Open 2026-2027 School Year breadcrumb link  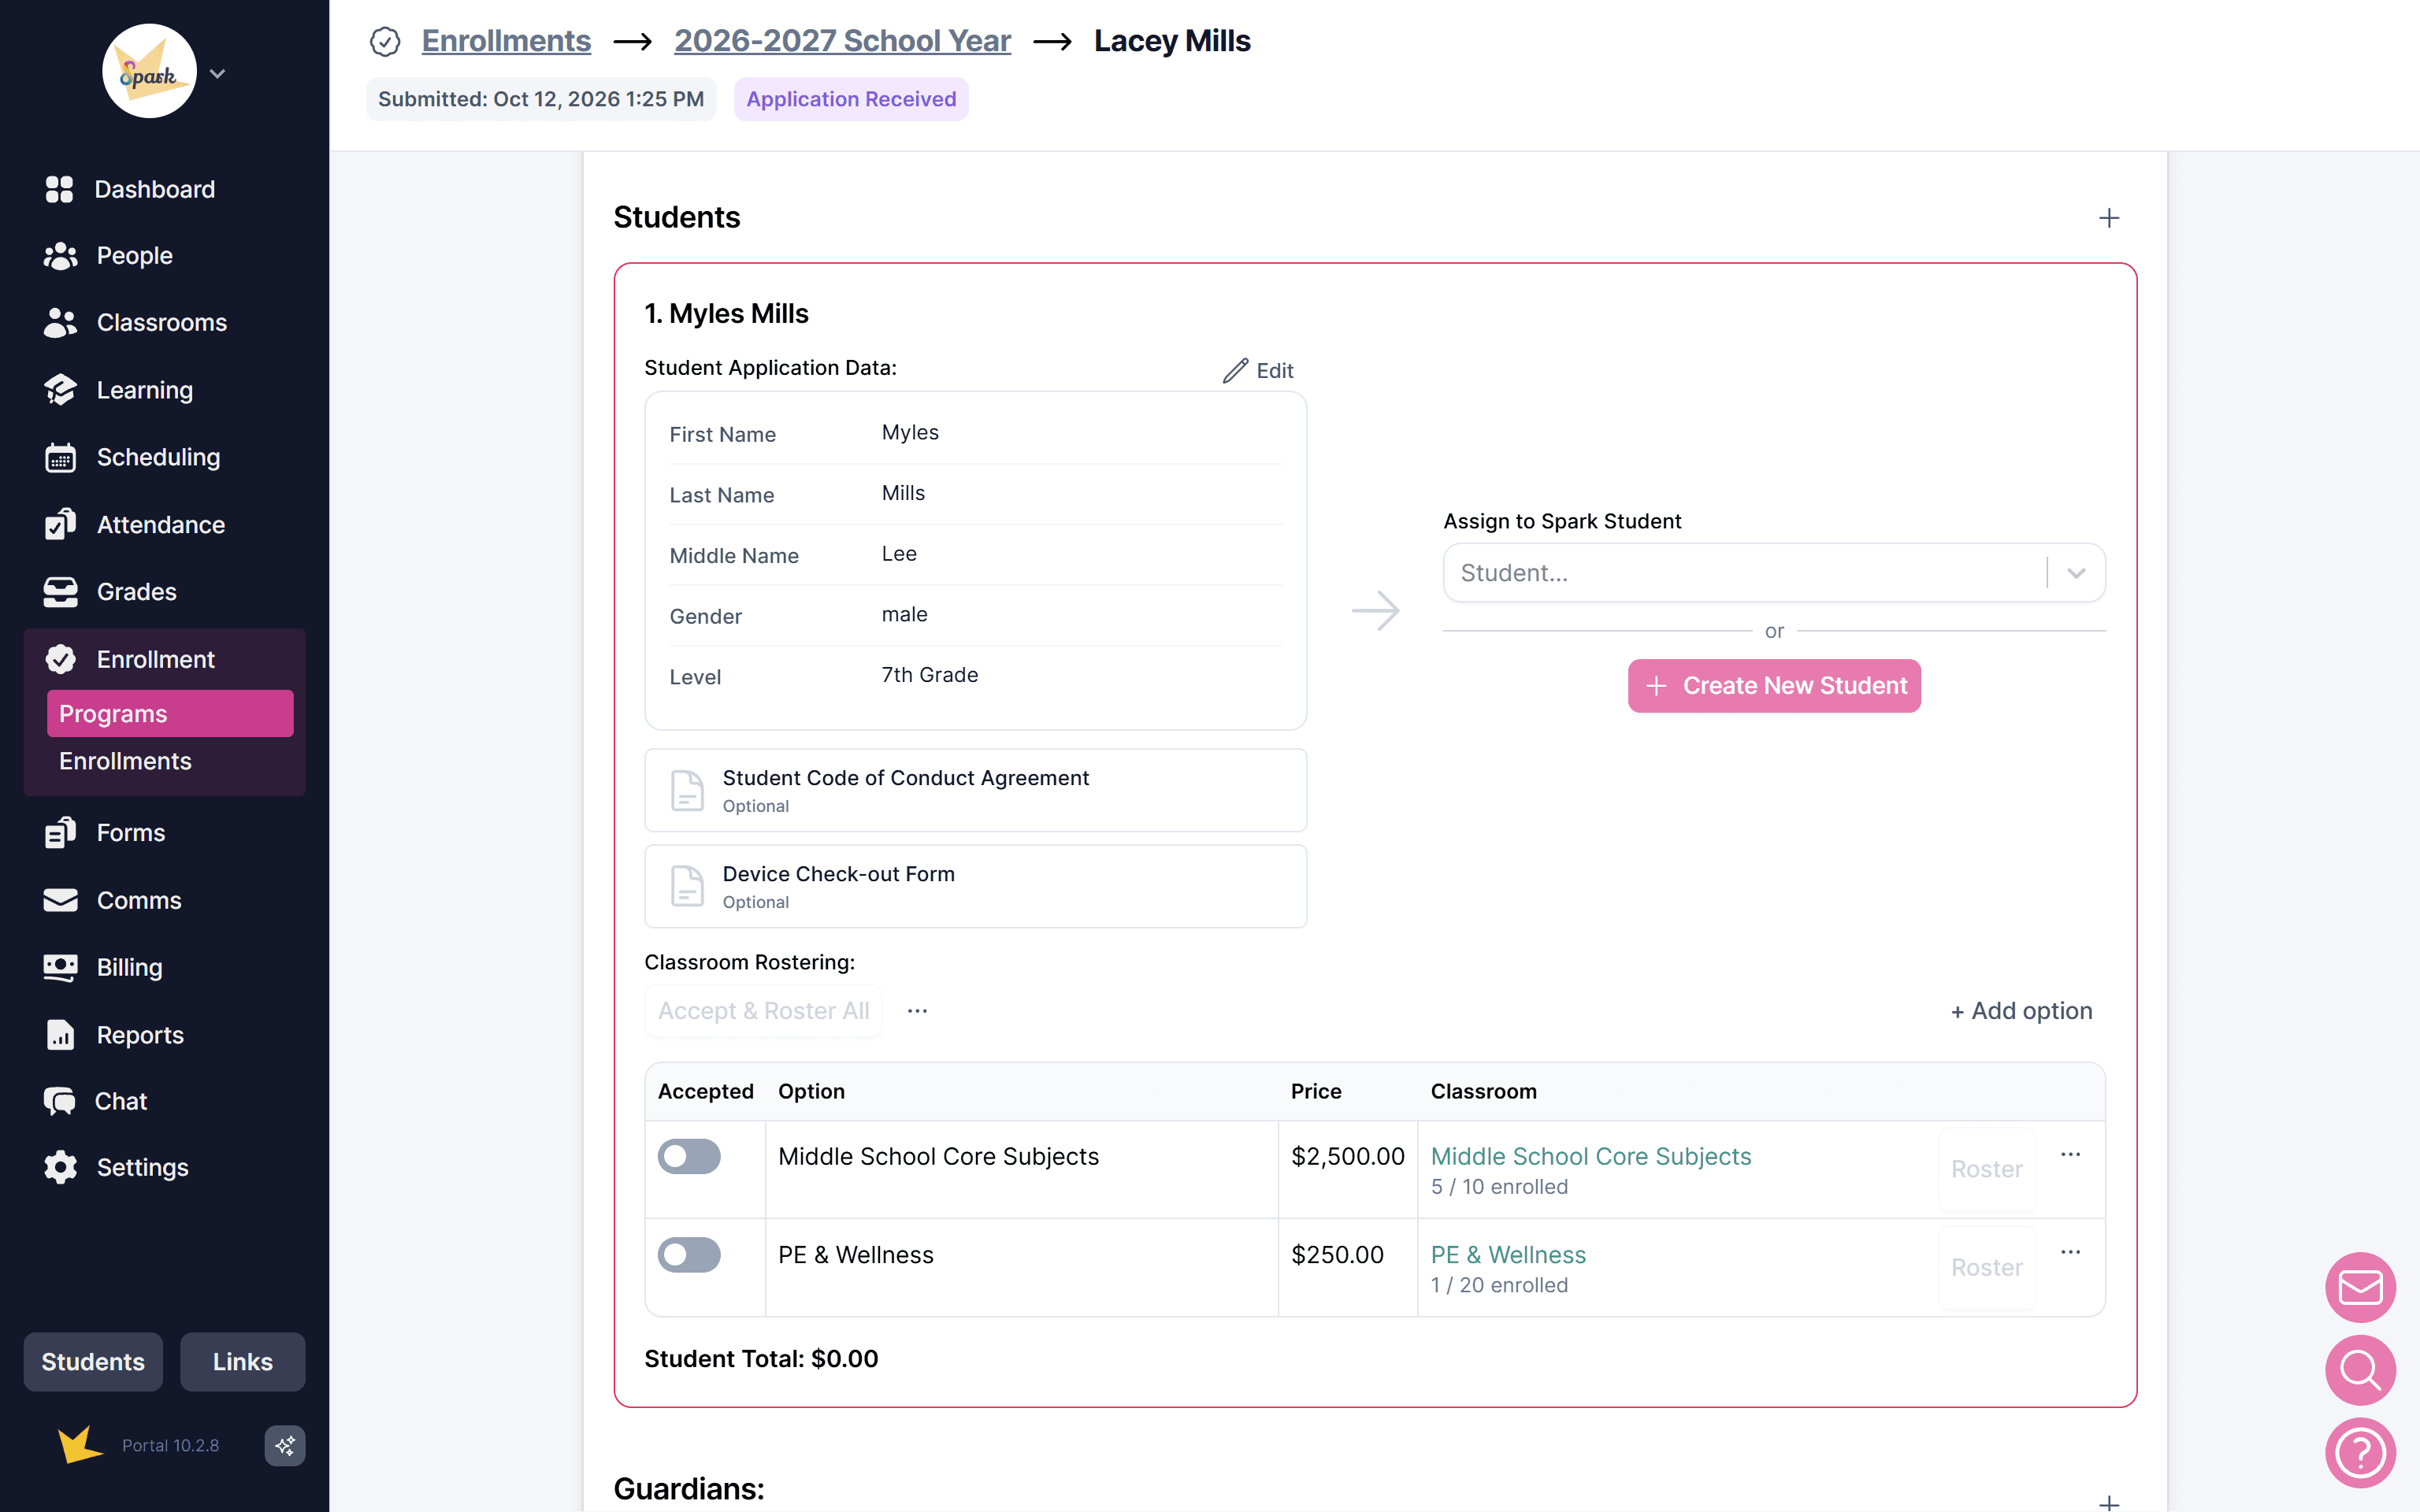point(842,41)
